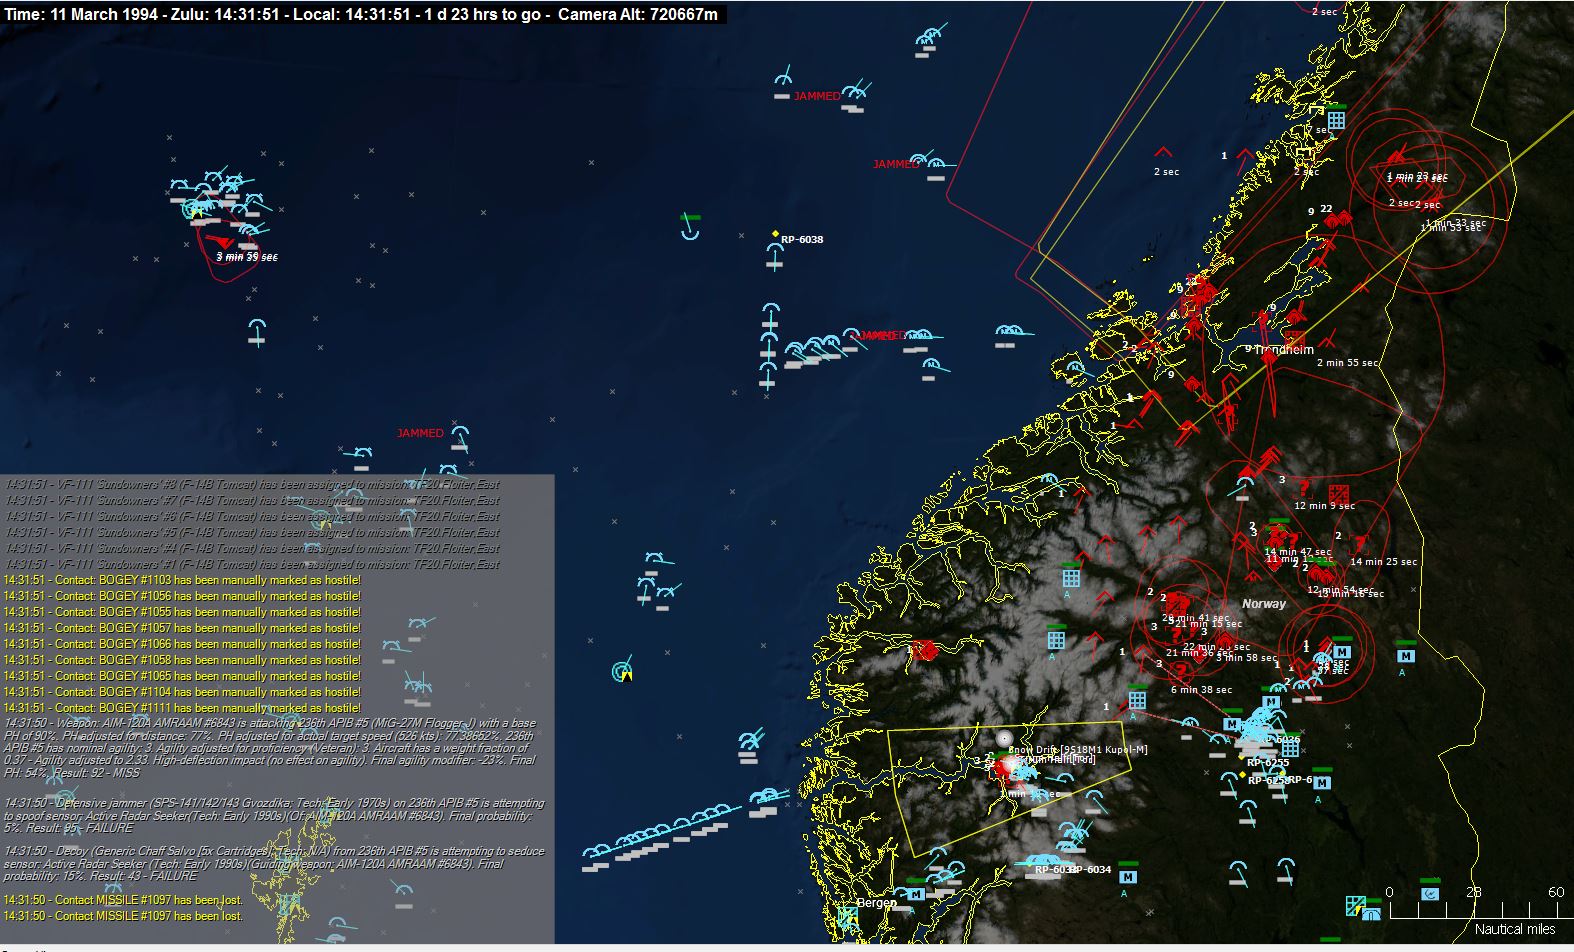Screen dimensions: 1574x952
Task: Select the red building icon above the Trondheim label
Action: pyautogui.click(x=1294, y=339)
